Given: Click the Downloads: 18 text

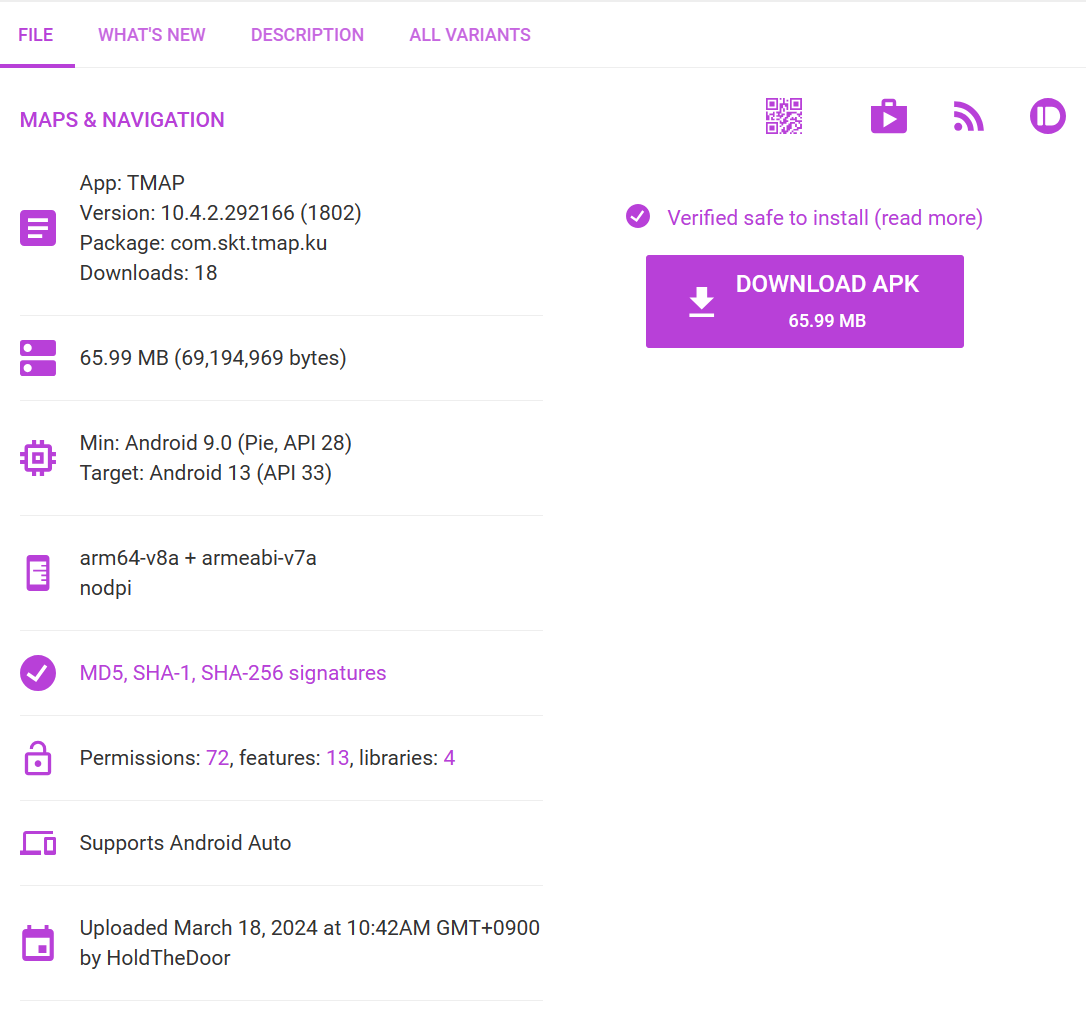Looking at the screenshot, I should point(148,273).
